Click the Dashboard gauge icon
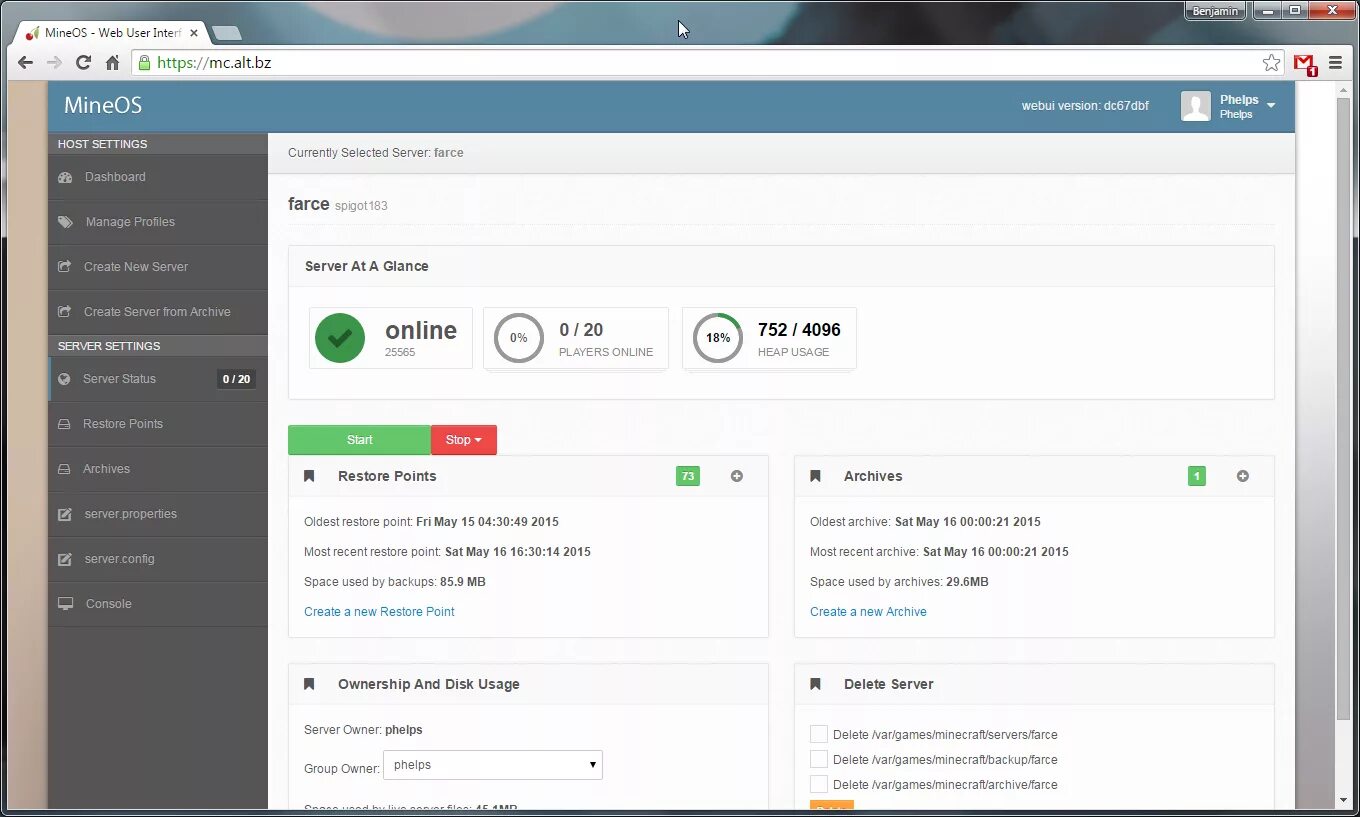 click(x=65, y=177)
